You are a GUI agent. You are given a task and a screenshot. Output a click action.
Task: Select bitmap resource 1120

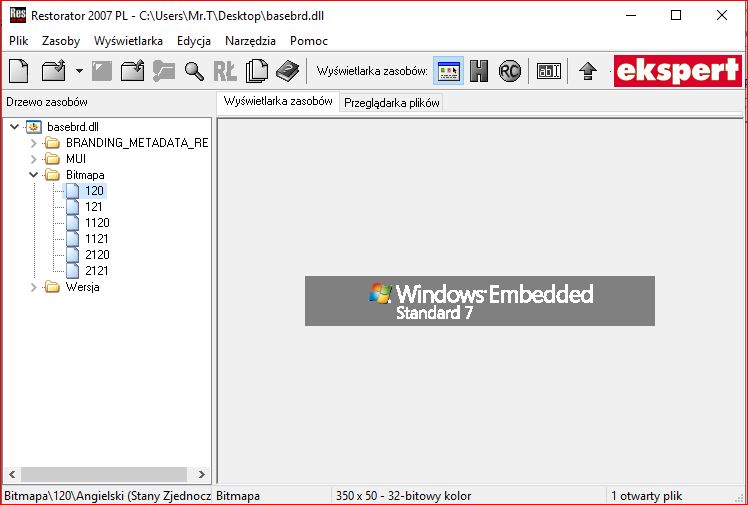[97, 223]
